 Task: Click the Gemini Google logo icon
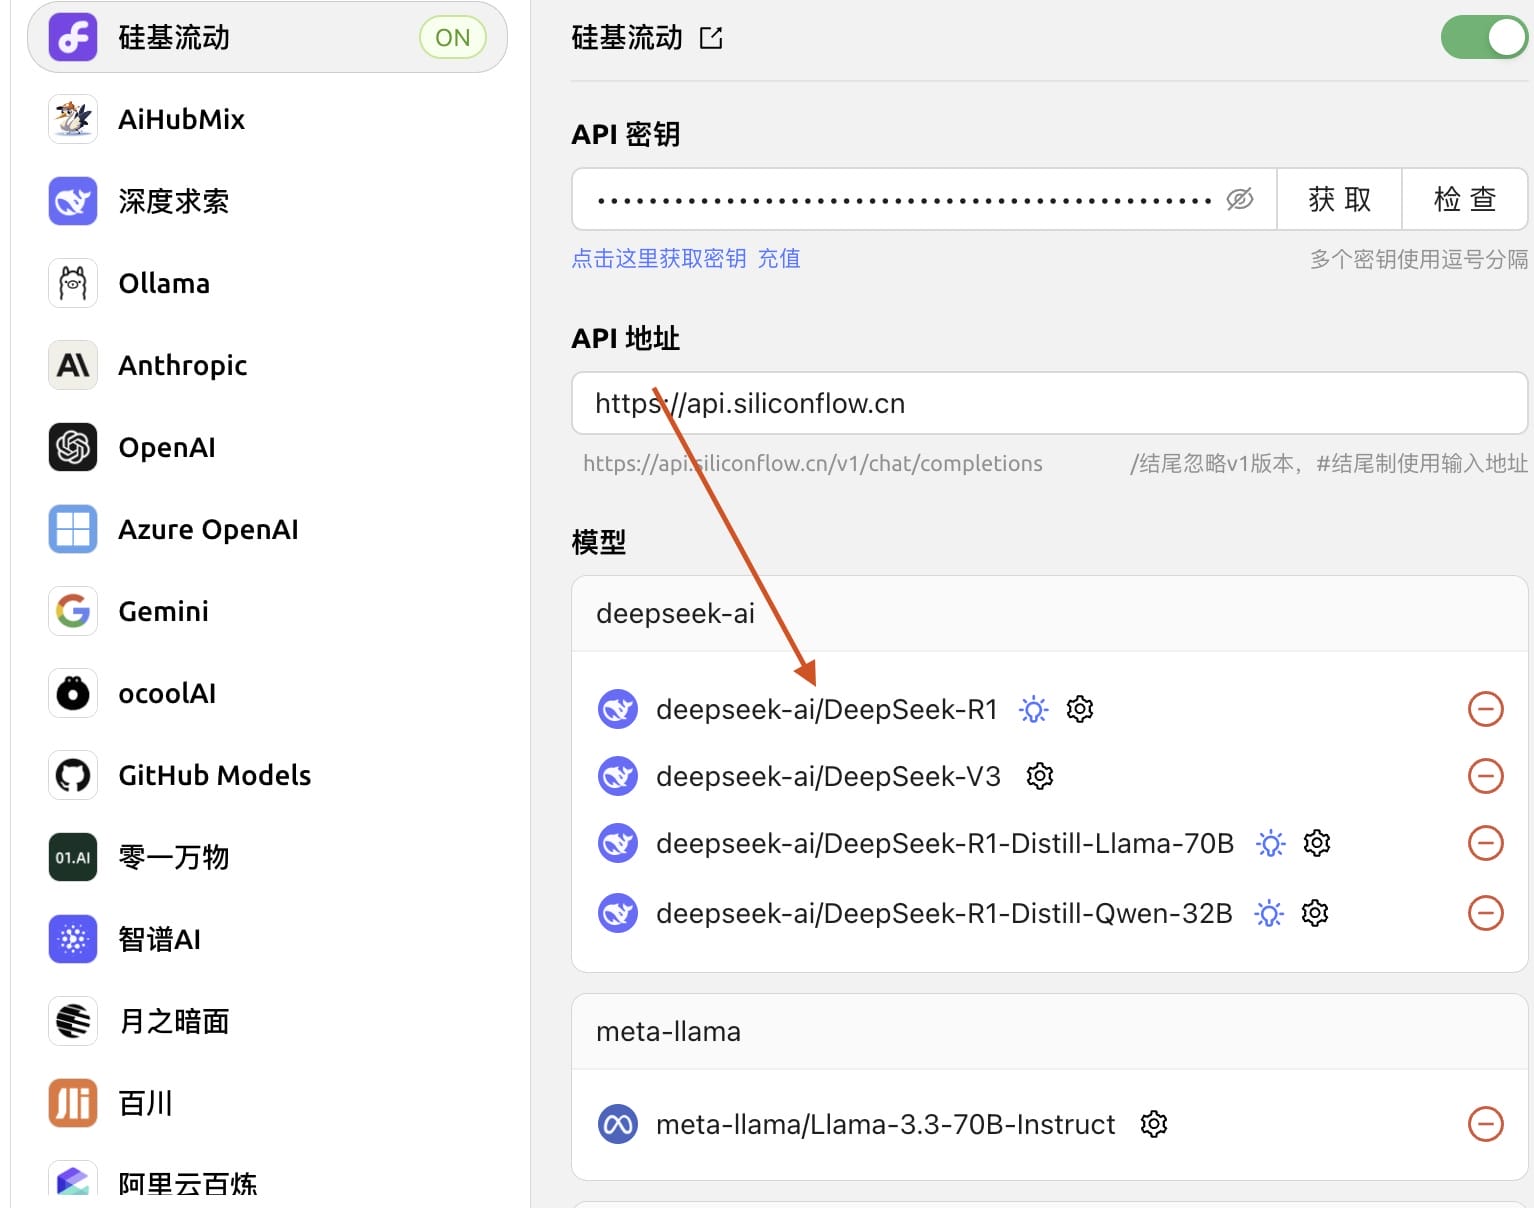[73, 611]
